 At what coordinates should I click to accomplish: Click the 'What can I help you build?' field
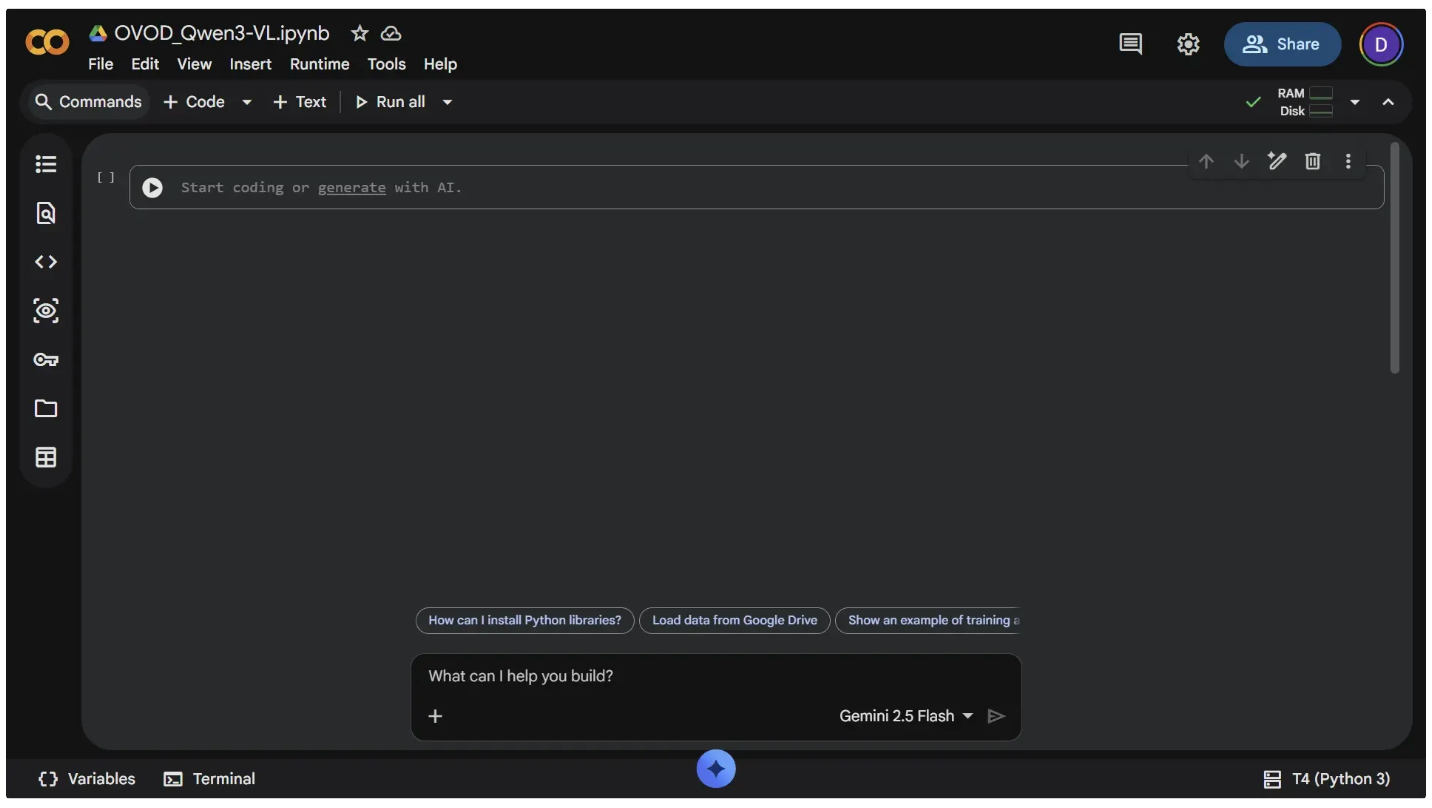click(716, 676)
